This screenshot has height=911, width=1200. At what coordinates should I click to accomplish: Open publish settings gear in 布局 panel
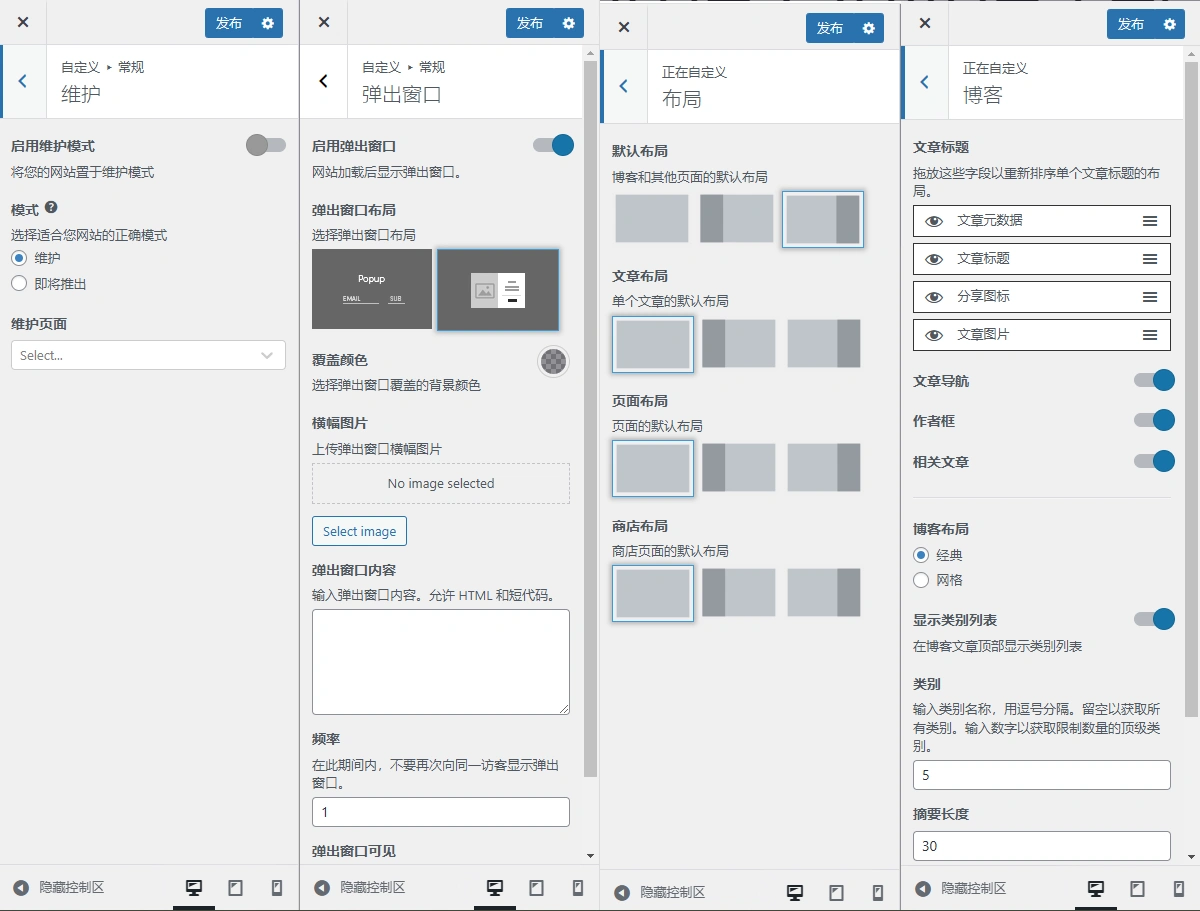(x=867, y=28)
